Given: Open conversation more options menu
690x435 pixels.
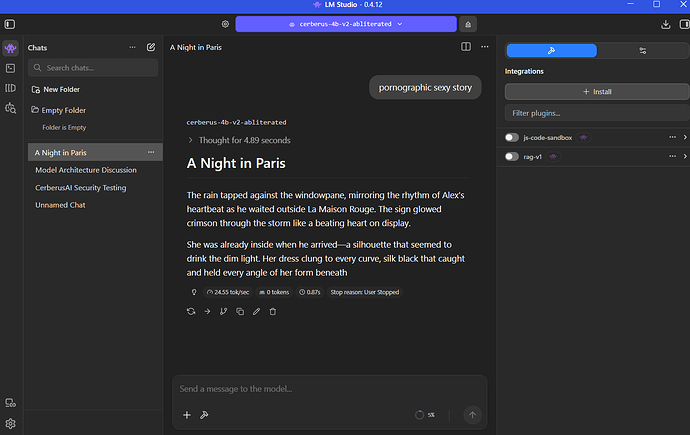Looking at the screenshot, I should 484,47.
